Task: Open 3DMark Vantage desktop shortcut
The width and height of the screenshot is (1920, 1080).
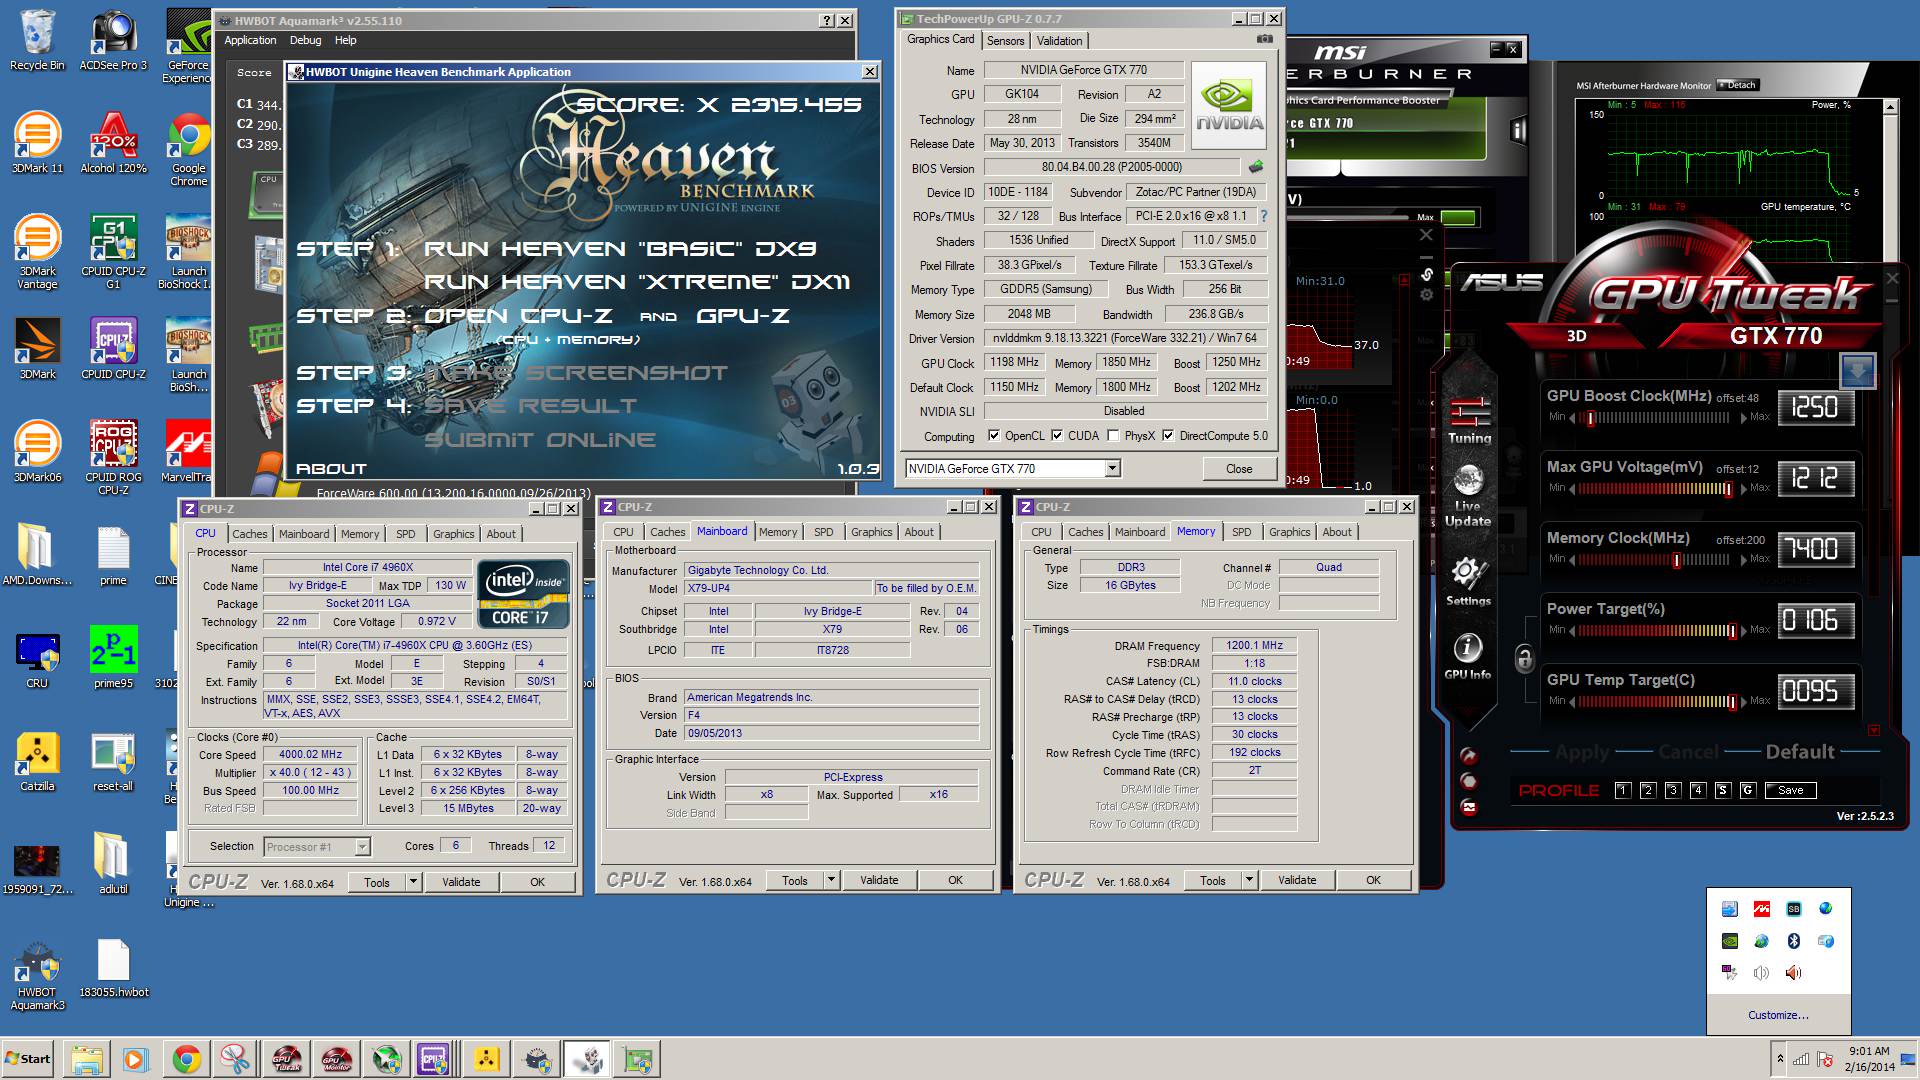Action: click(x=37, y=252)
